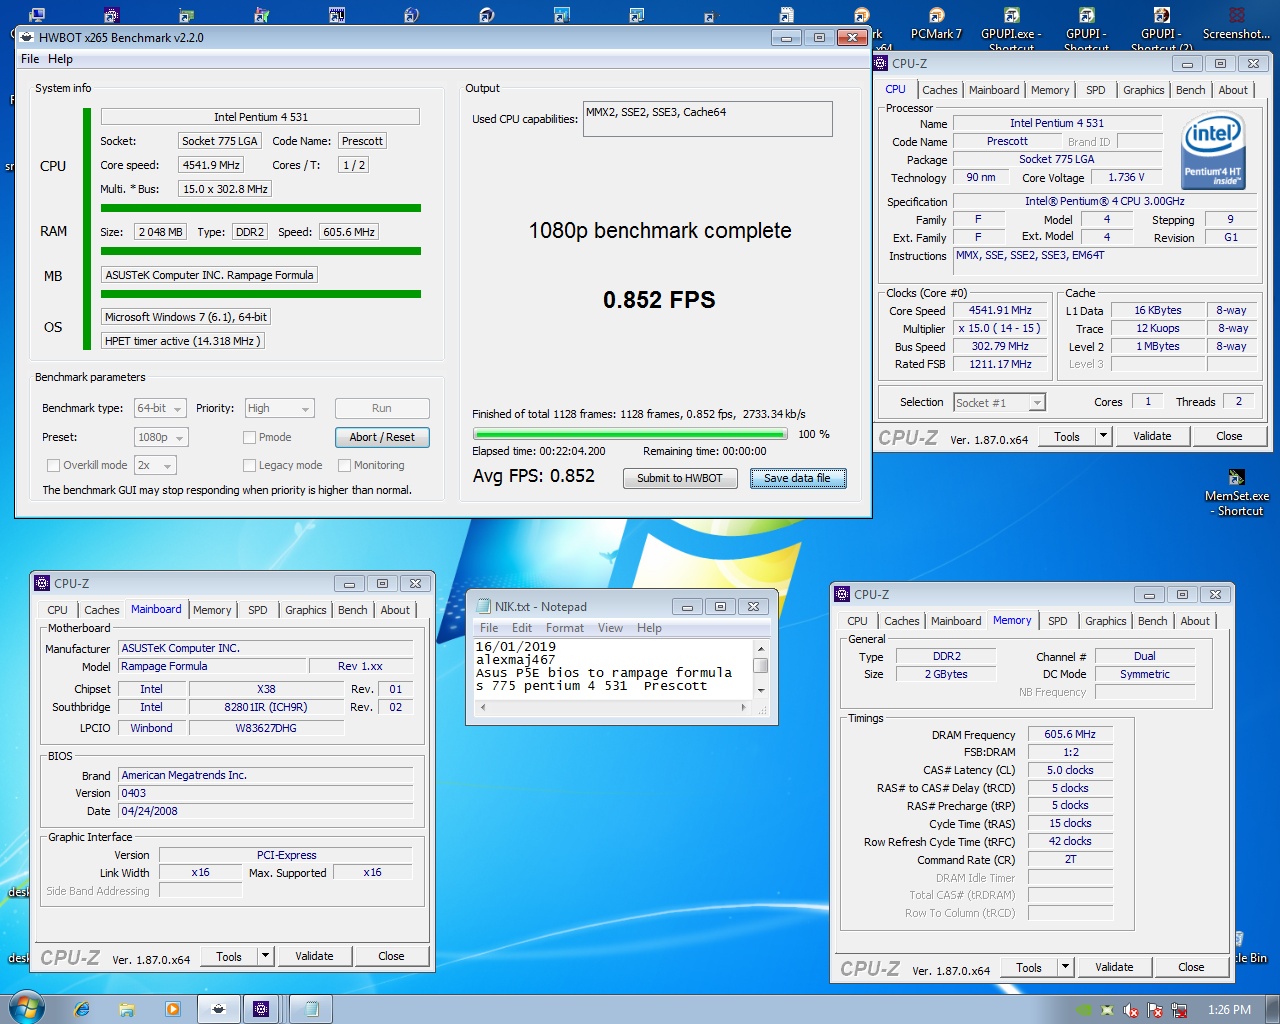Image resolution: width=1280 pixels, height=1024 pixels.
Task: Open the Benchmark type 64-bit dropdown
Action: click(x=160, y=408)
